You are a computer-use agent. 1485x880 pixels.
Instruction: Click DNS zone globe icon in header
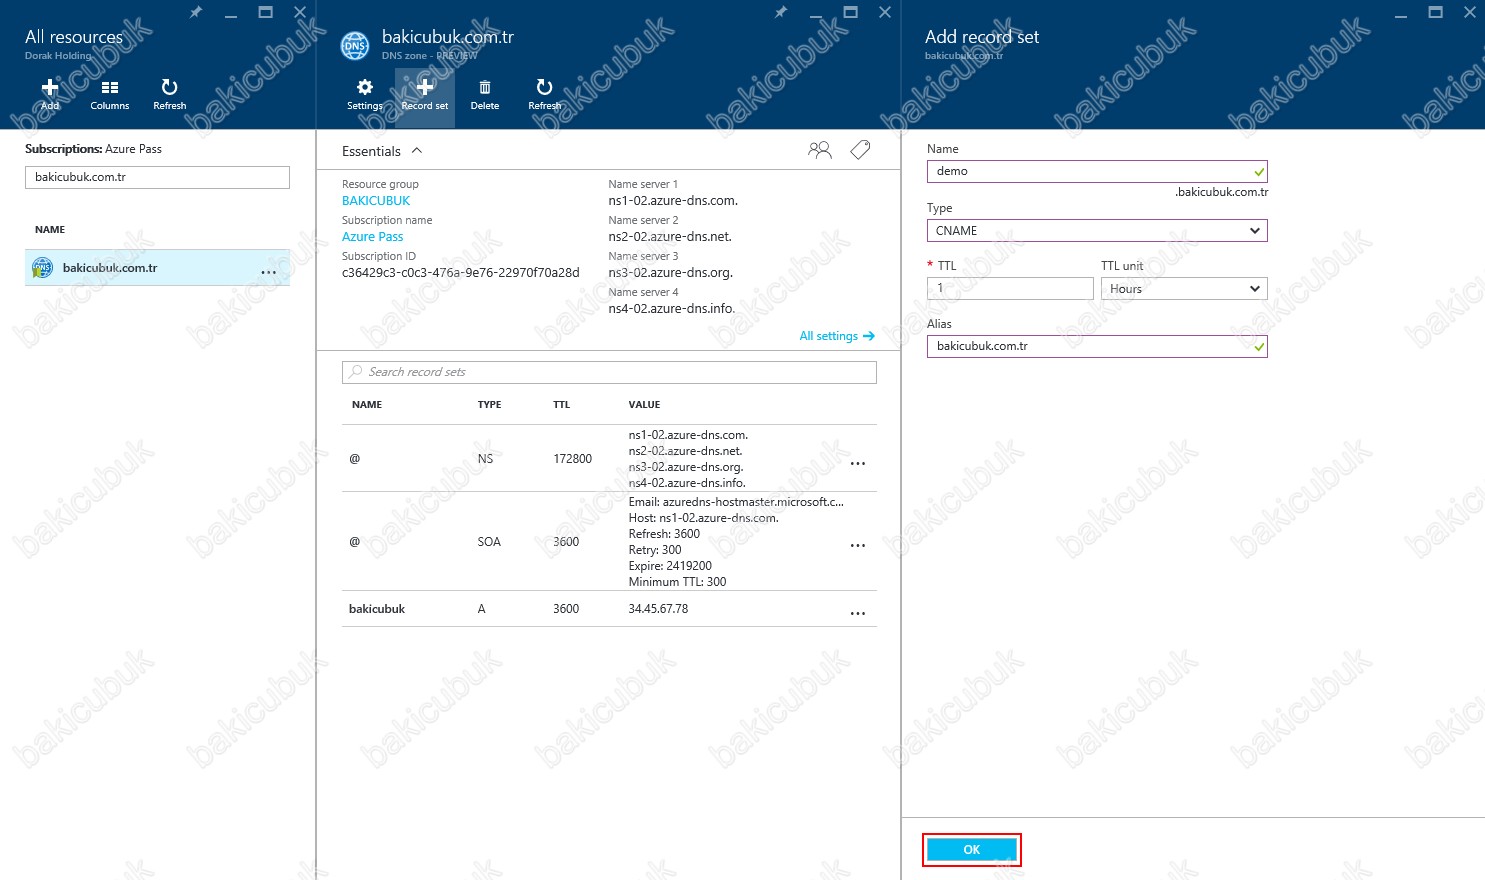pos(355,45)
